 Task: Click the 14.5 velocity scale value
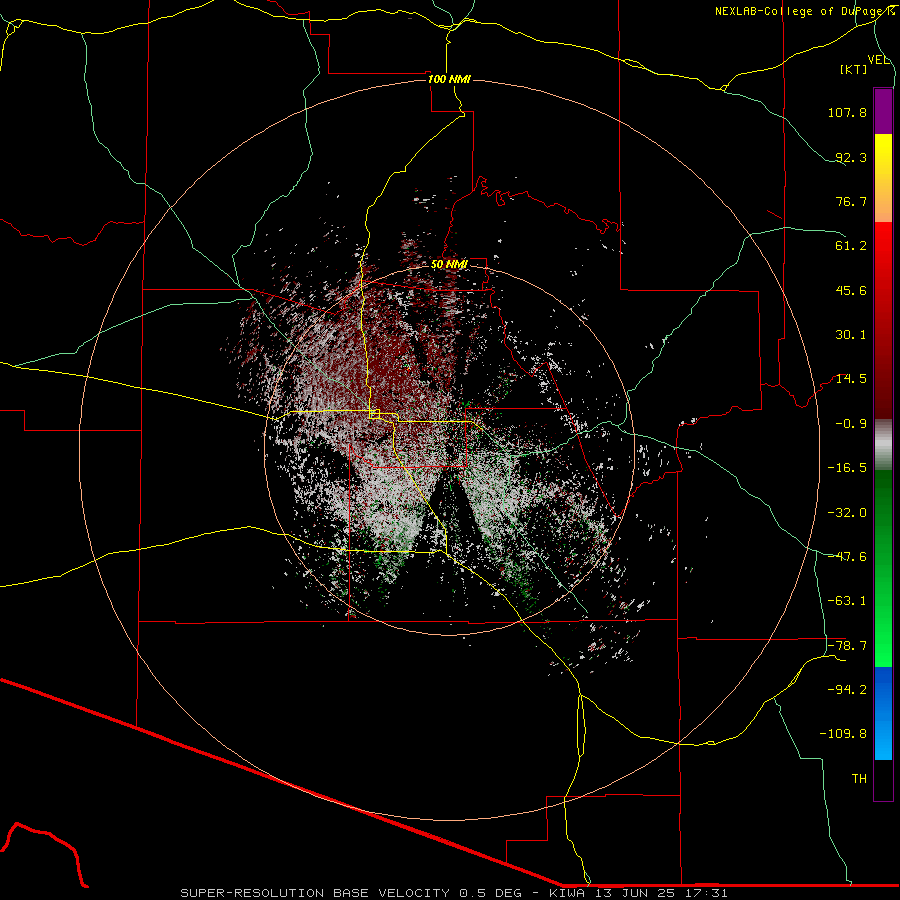pyautogui.click(x=851, y=379)
